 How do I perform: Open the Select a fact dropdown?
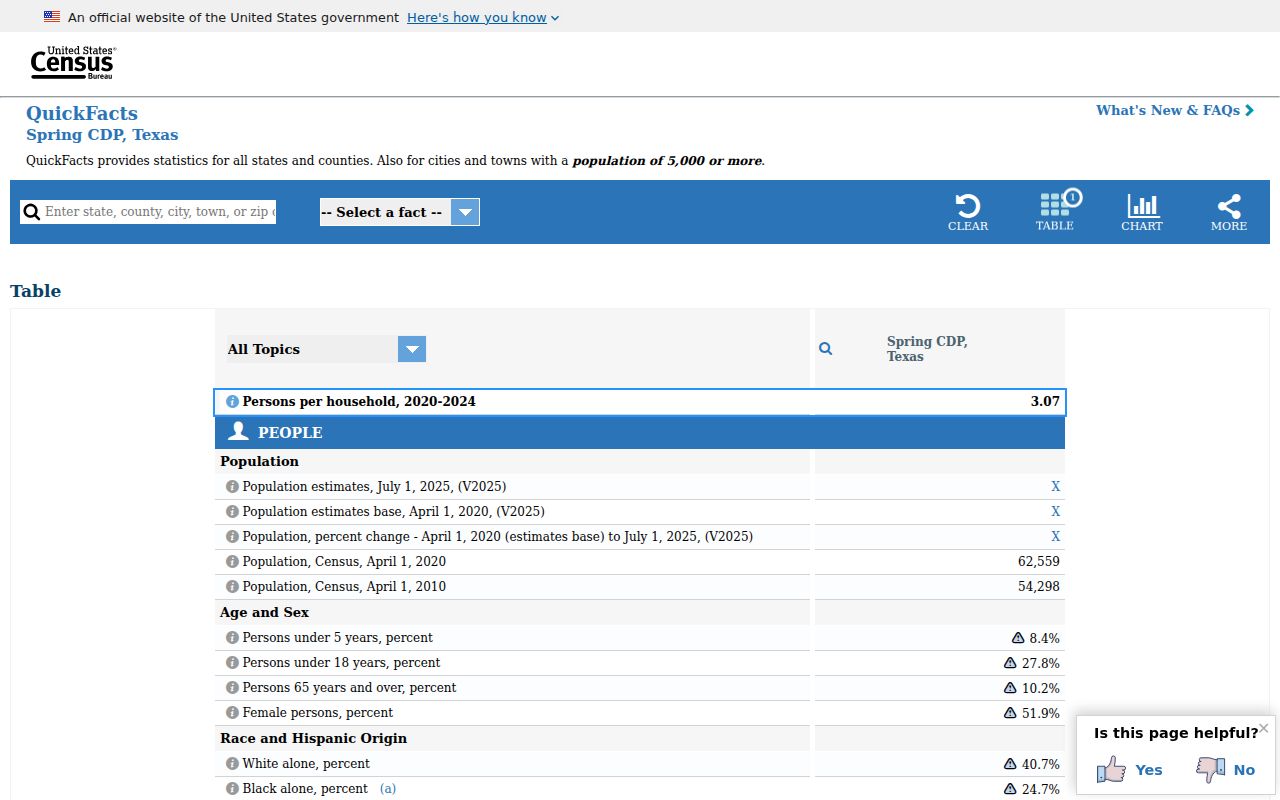pyautogui.click(x=400, y=212)
